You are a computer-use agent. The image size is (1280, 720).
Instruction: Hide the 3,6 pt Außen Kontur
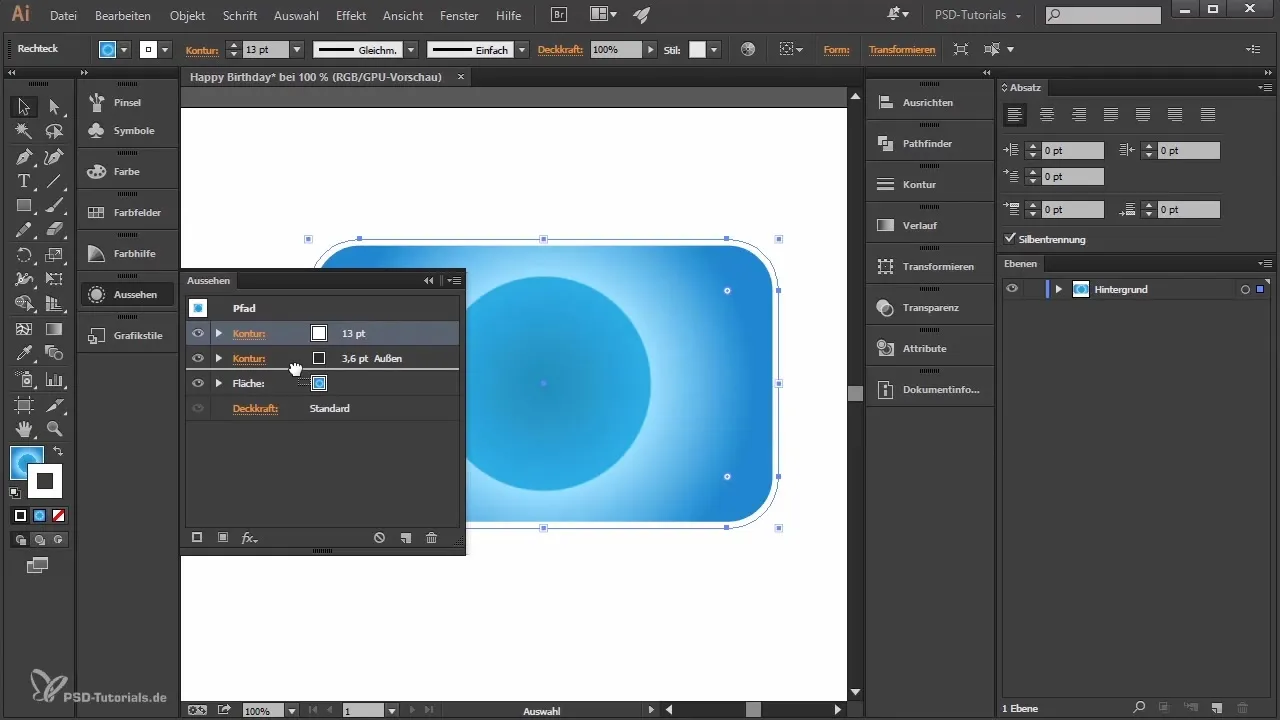pos(198,358)
